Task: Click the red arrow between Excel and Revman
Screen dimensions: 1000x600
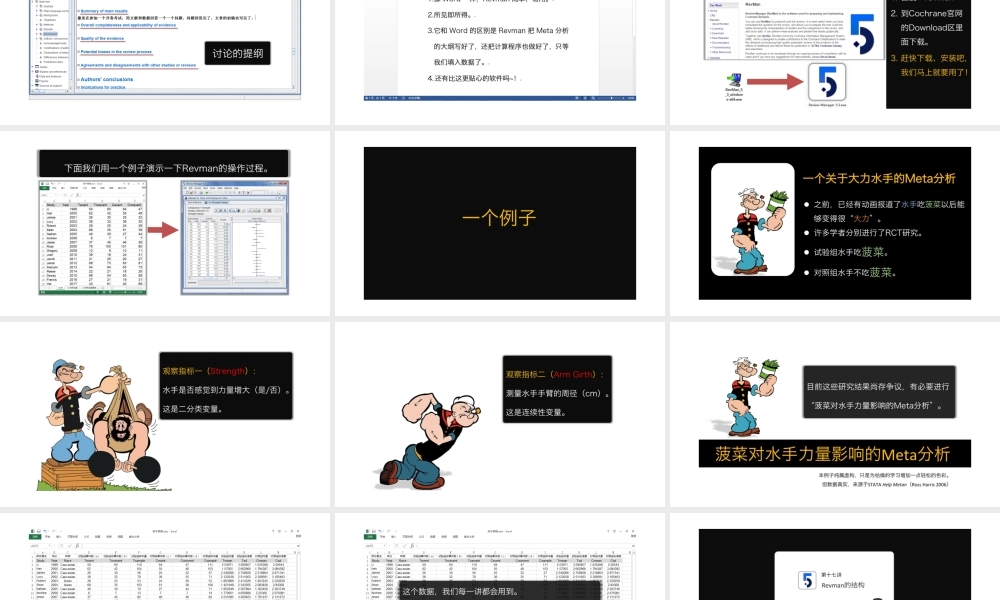Action: pos(162,232)
